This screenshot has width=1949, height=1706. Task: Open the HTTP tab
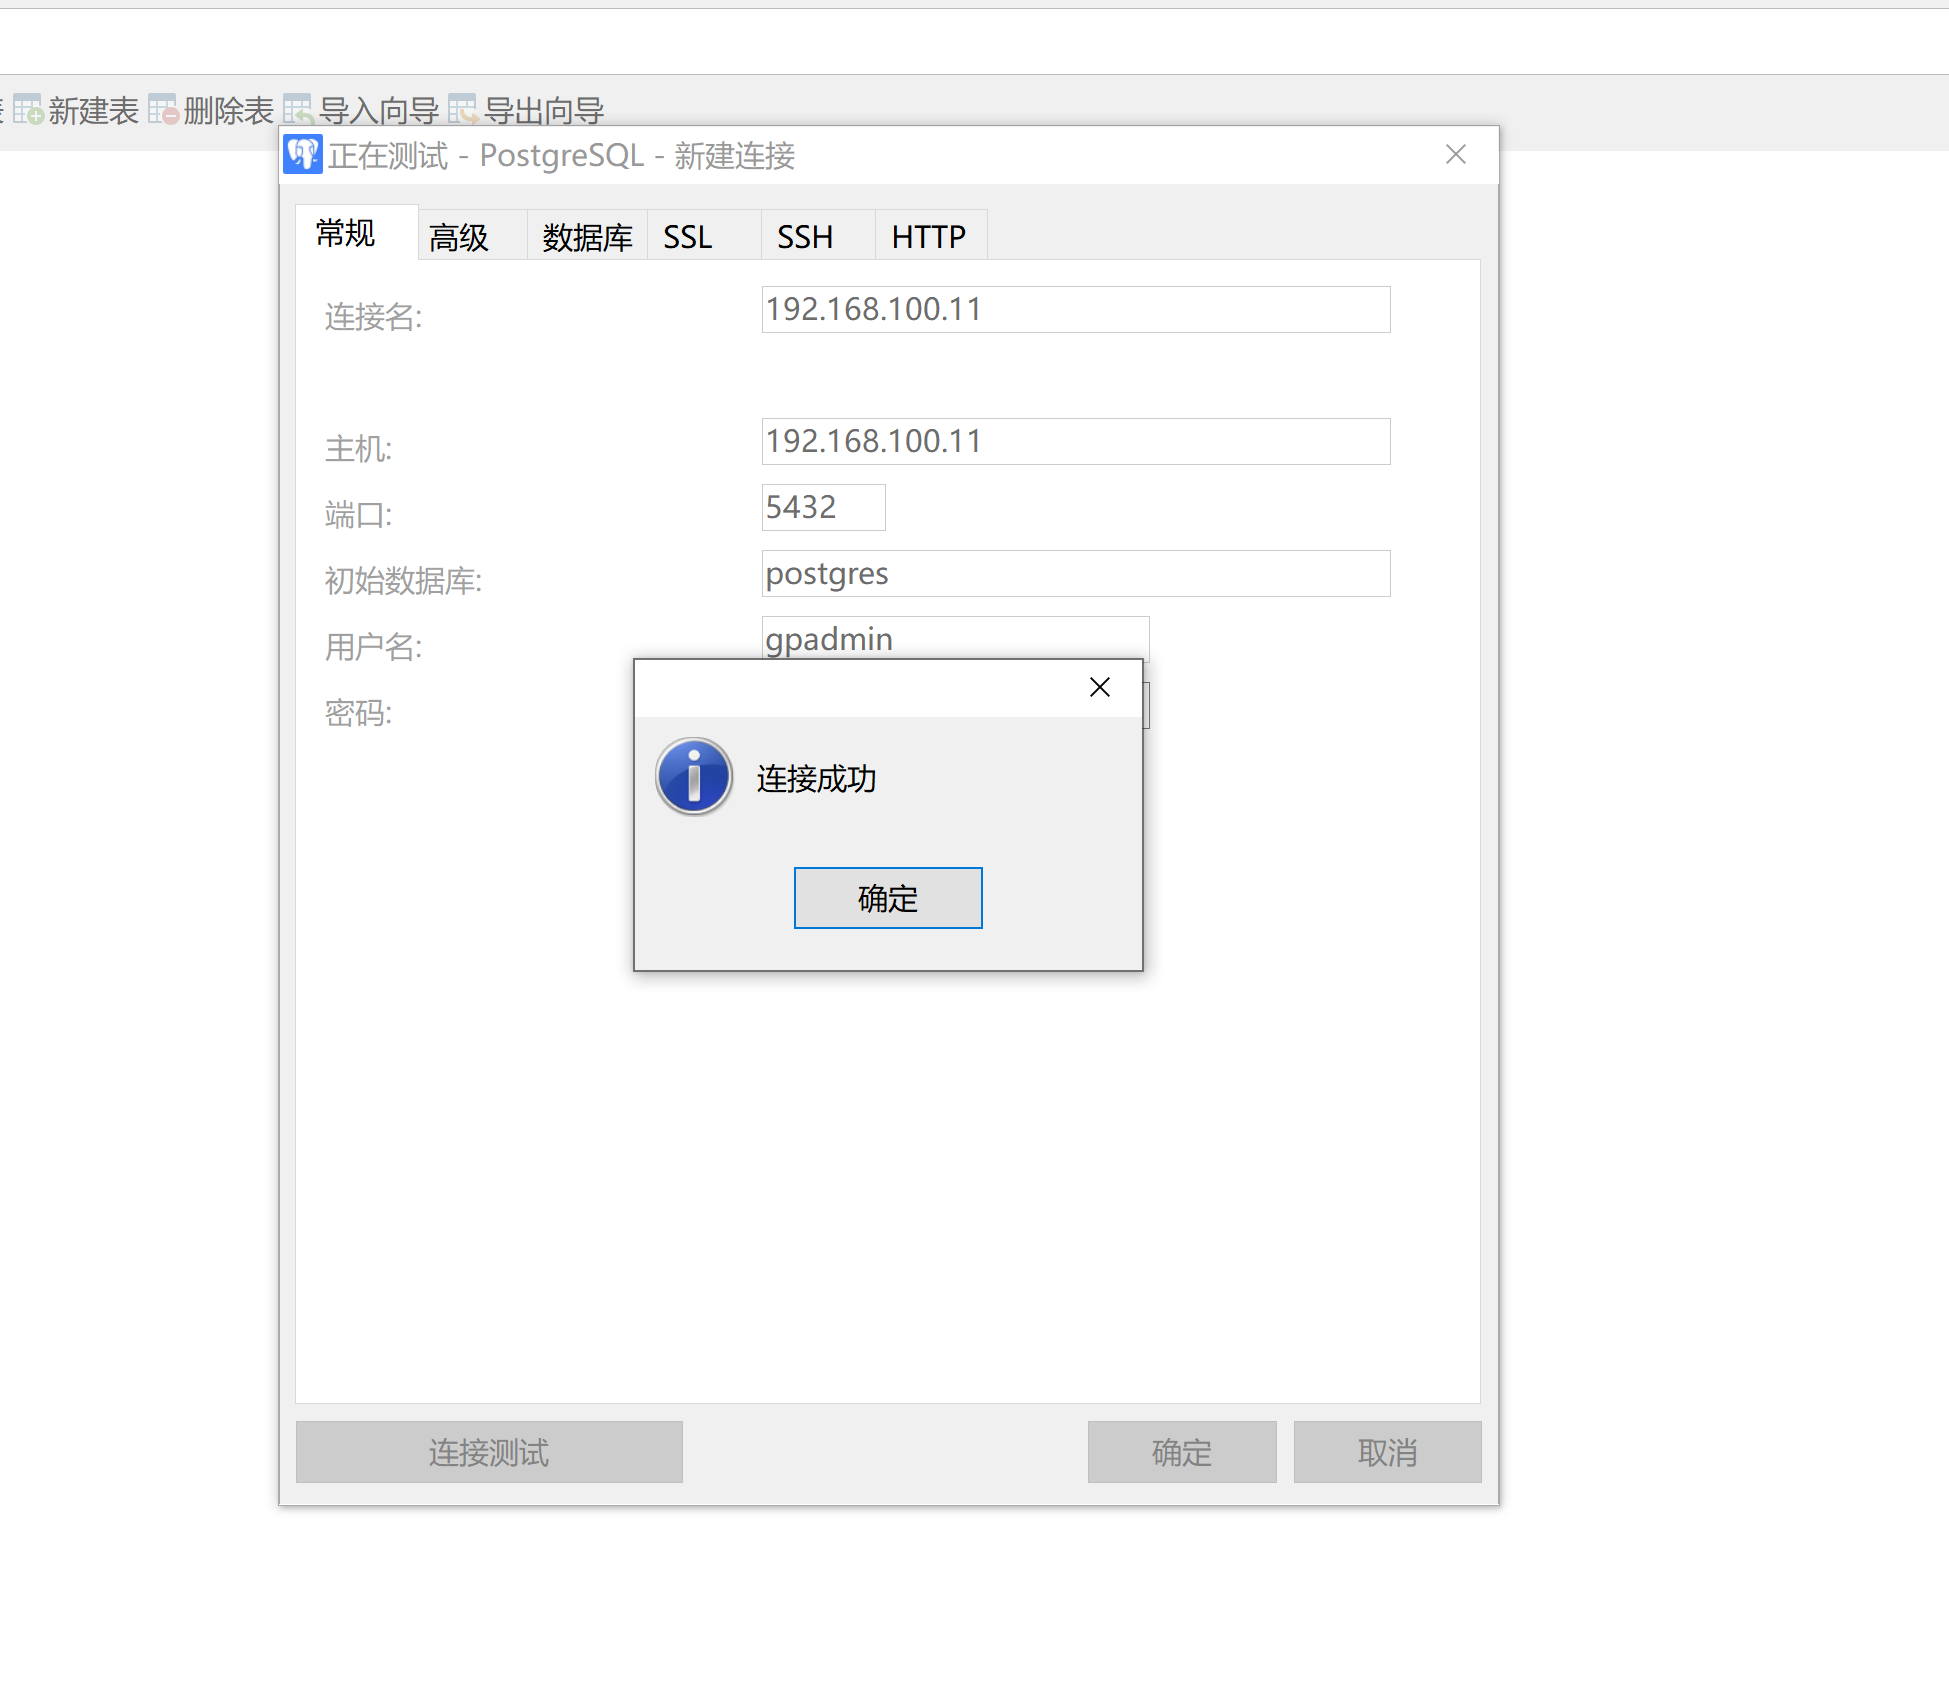[931, 237]
